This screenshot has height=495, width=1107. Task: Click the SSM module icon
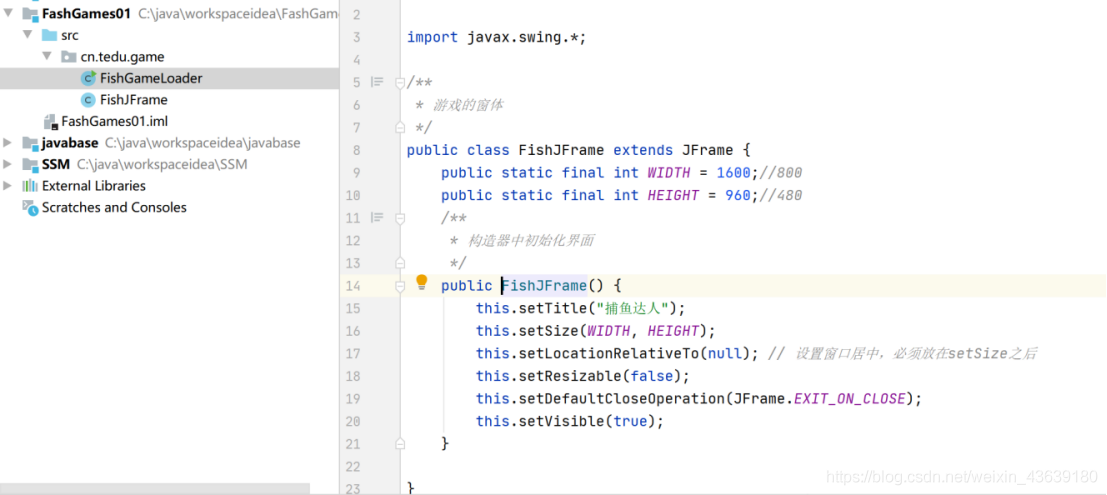click(x=30, y=165)
